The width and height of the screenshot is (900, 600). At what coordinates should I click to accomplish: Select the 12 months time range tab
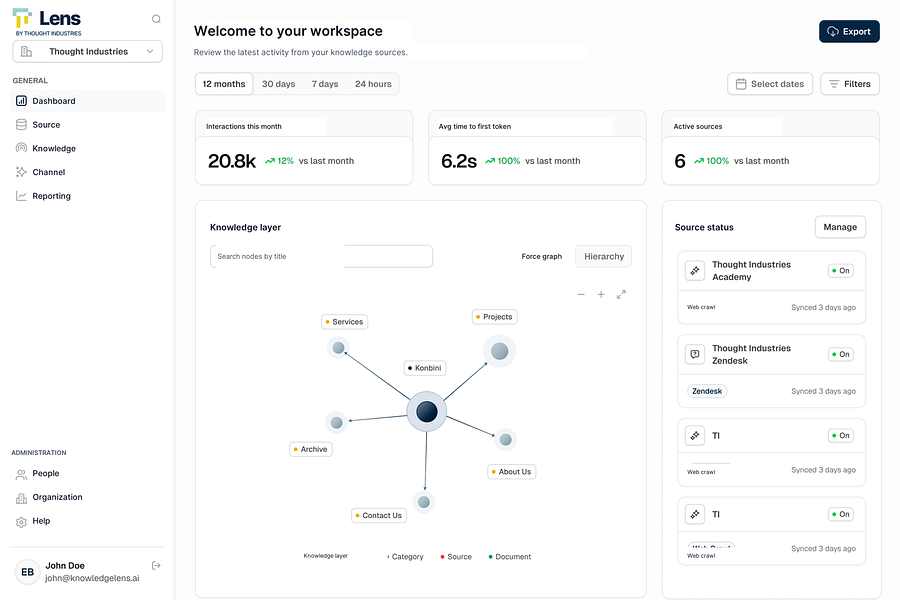click(x=224, y=84)
